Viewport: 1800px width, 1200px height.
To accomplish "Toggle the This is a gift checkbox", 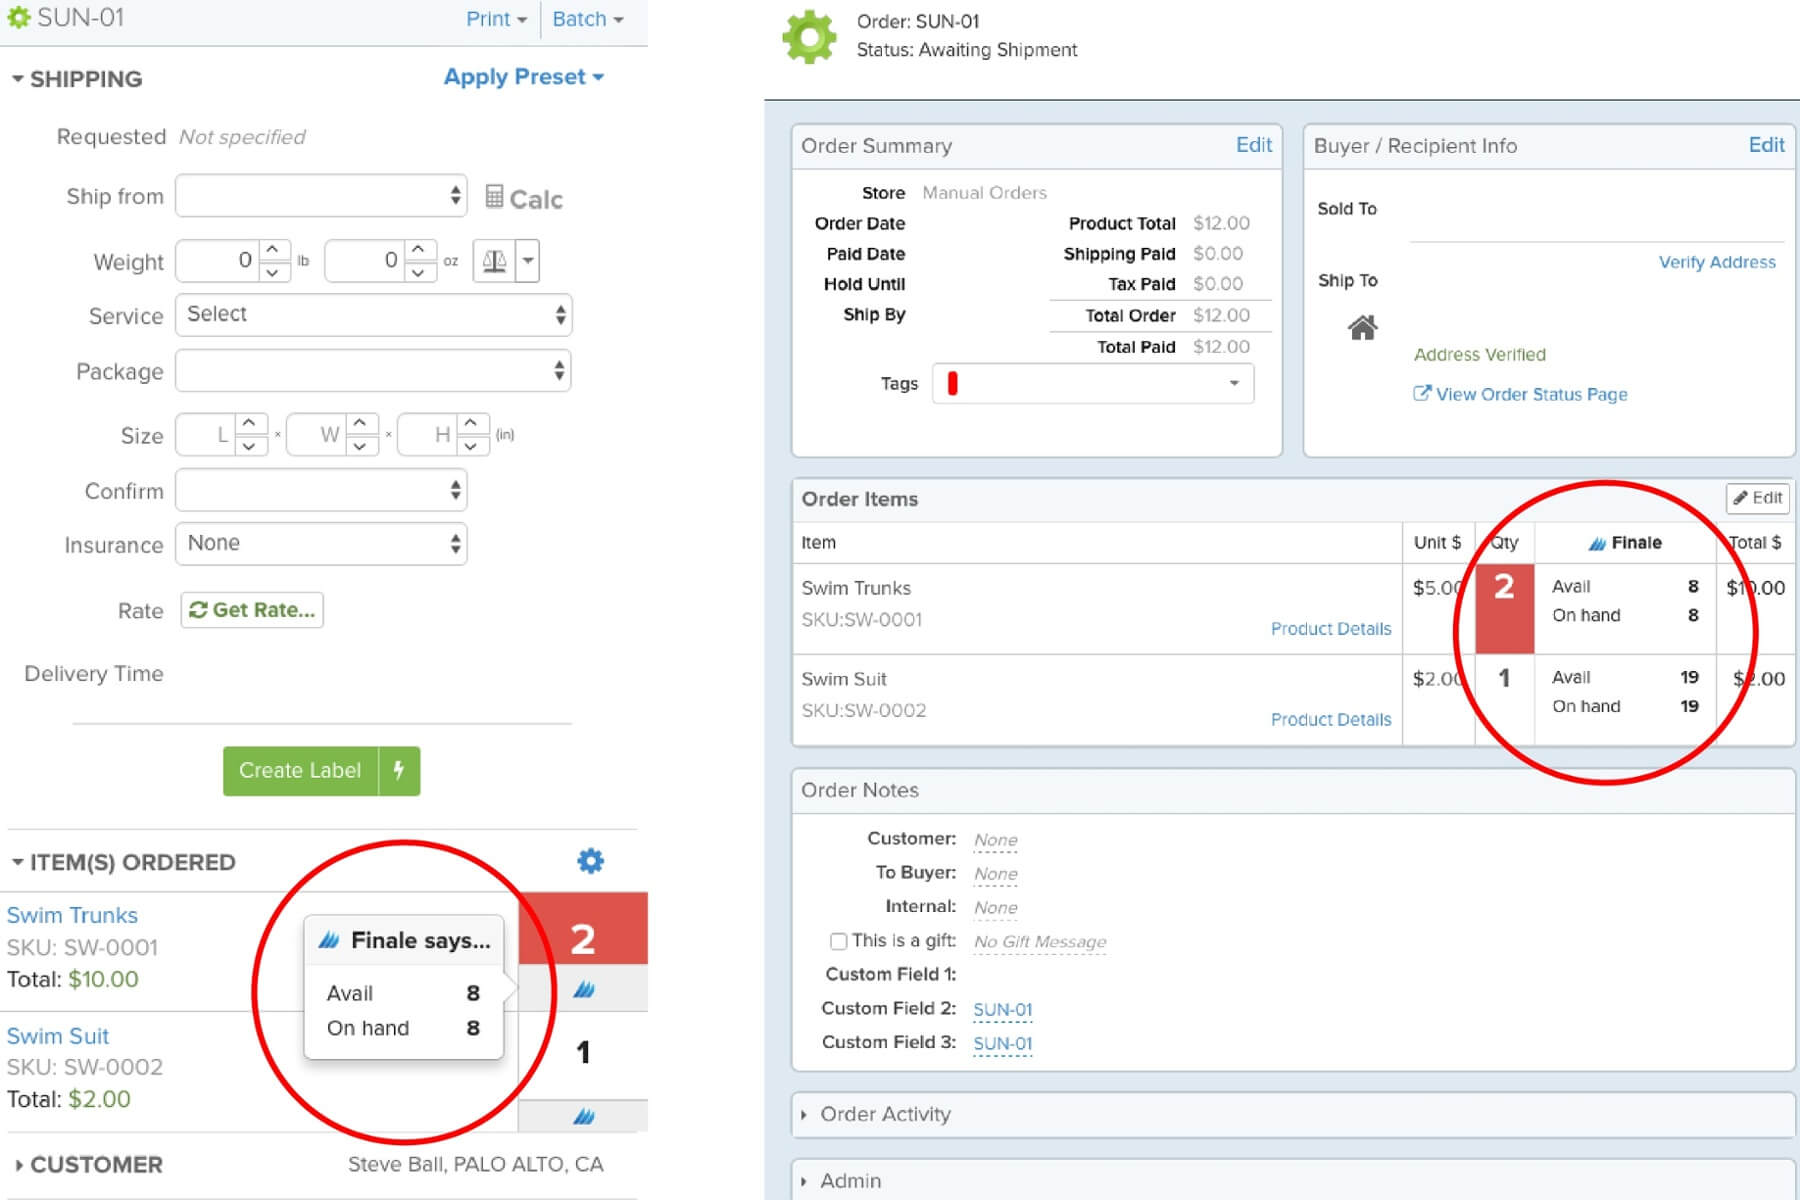I will [x=838, y=941].
